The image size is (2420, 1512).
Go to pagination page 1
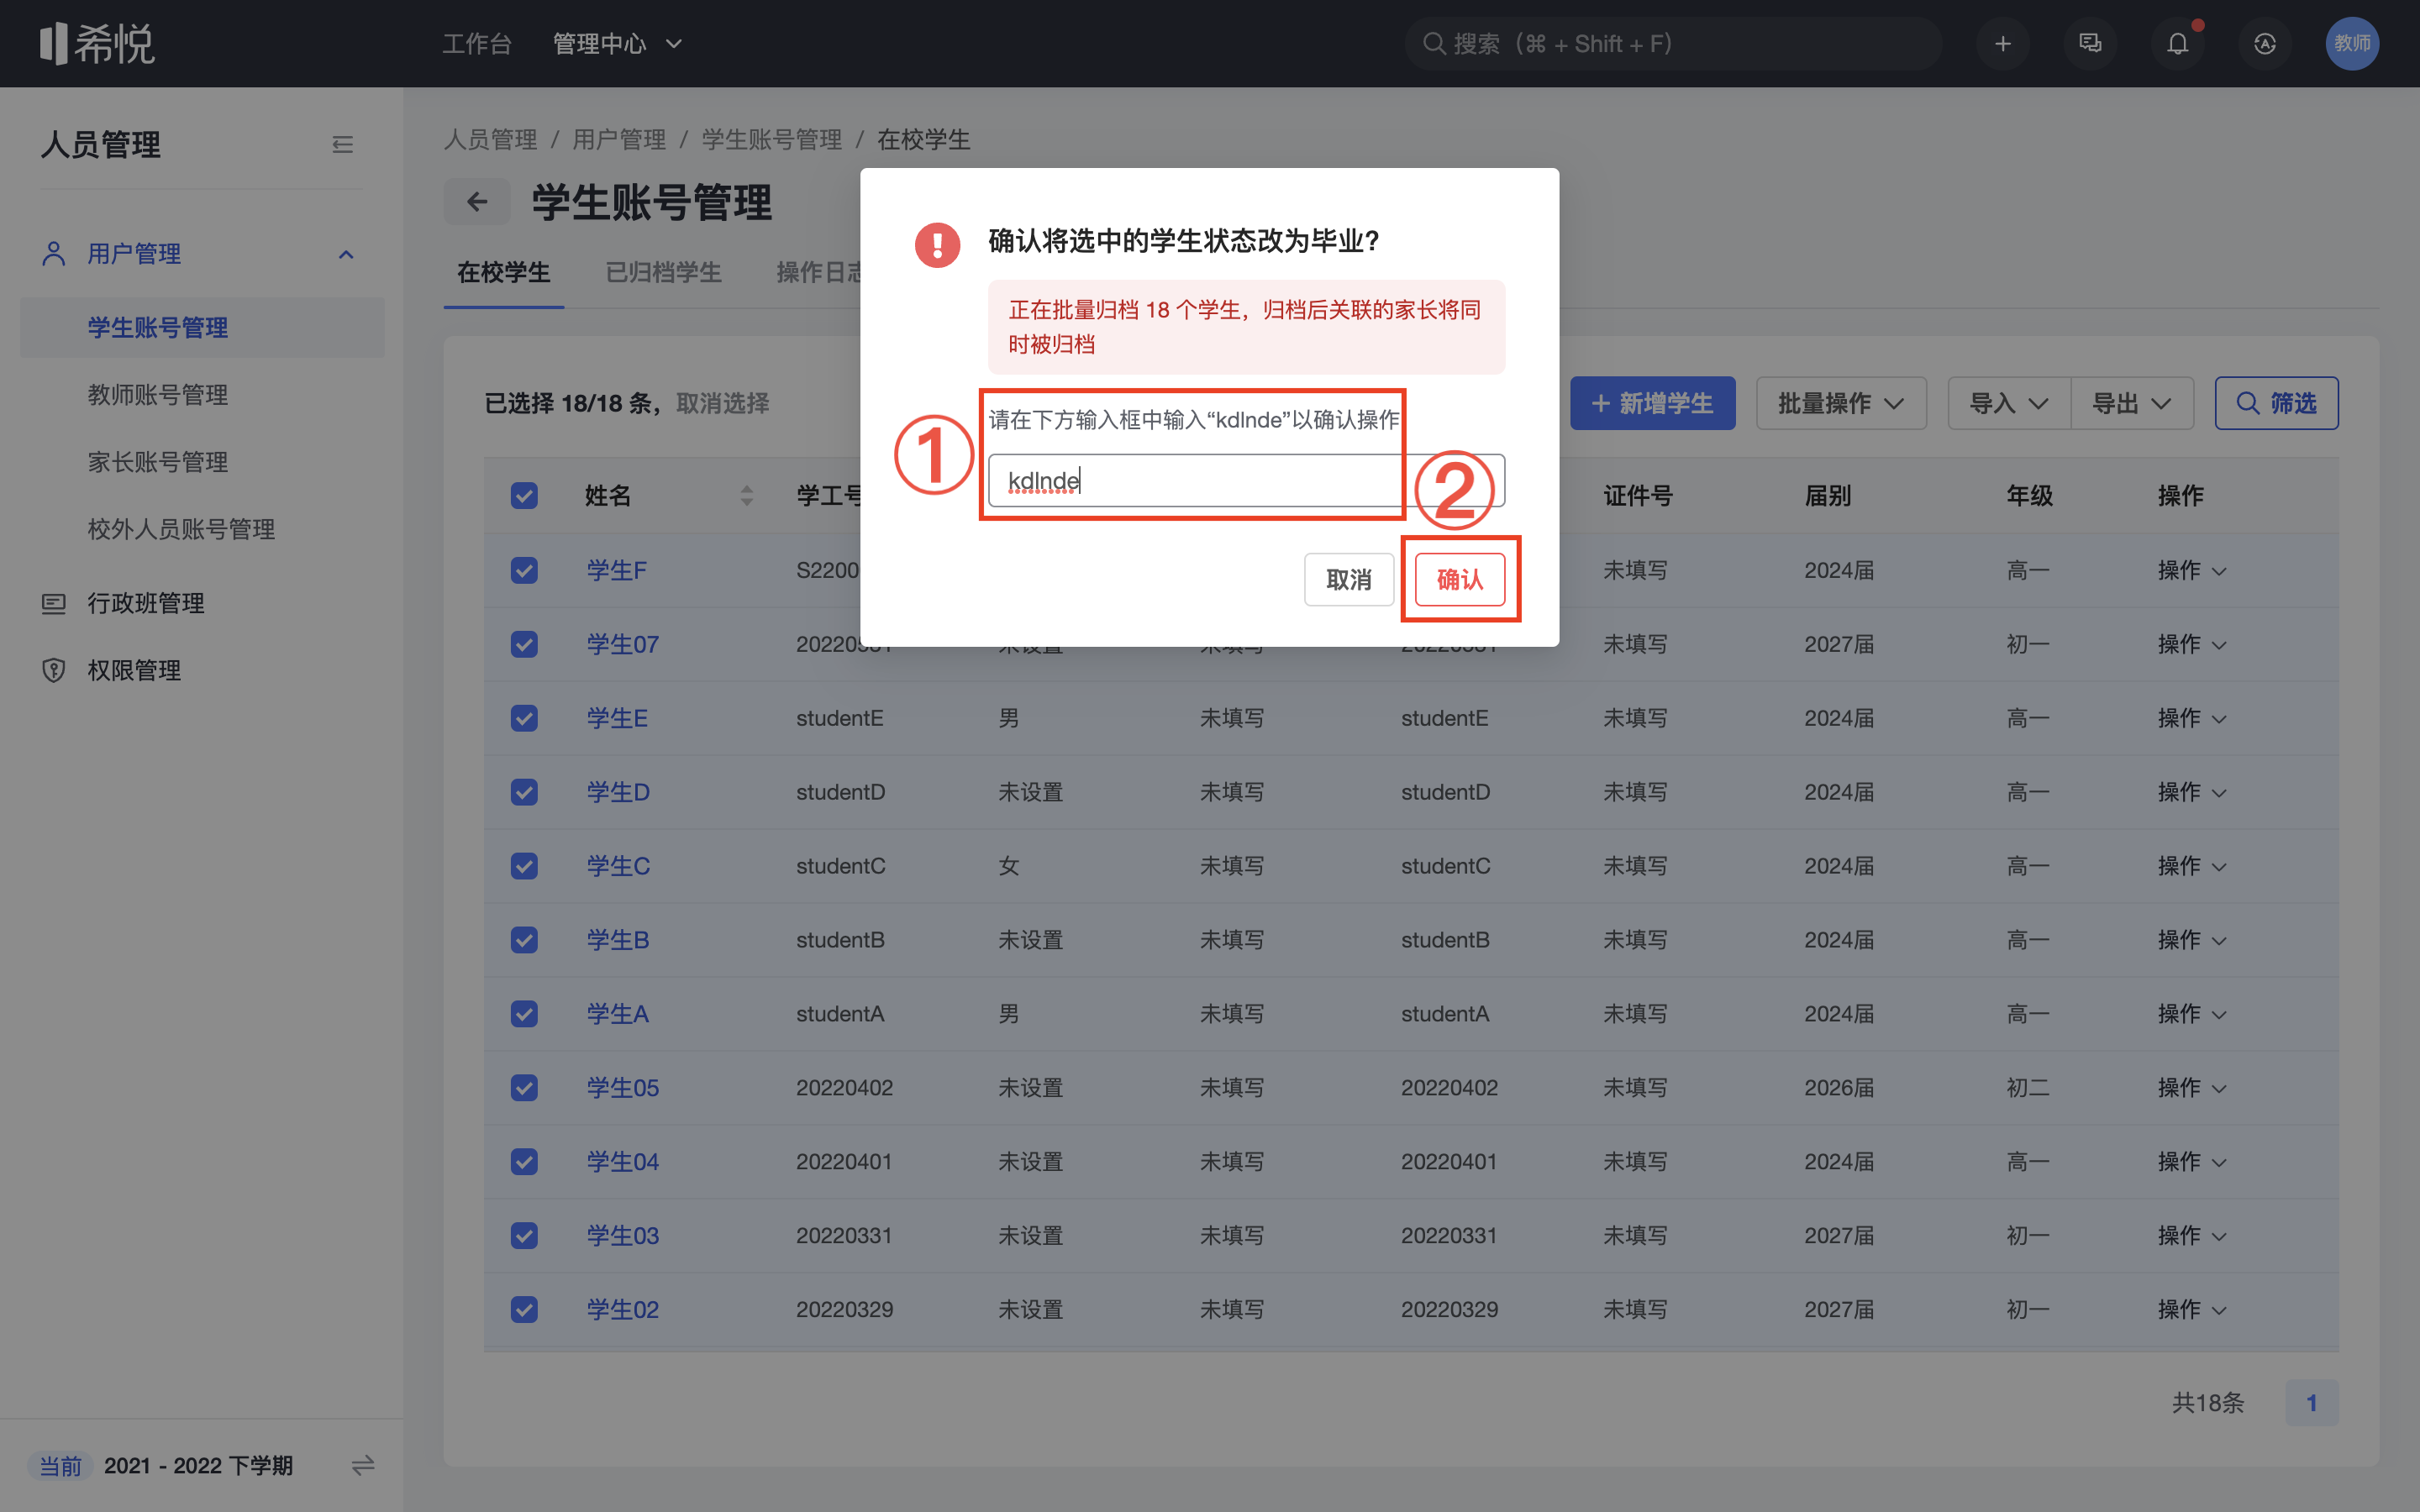click(2311, 1403)
